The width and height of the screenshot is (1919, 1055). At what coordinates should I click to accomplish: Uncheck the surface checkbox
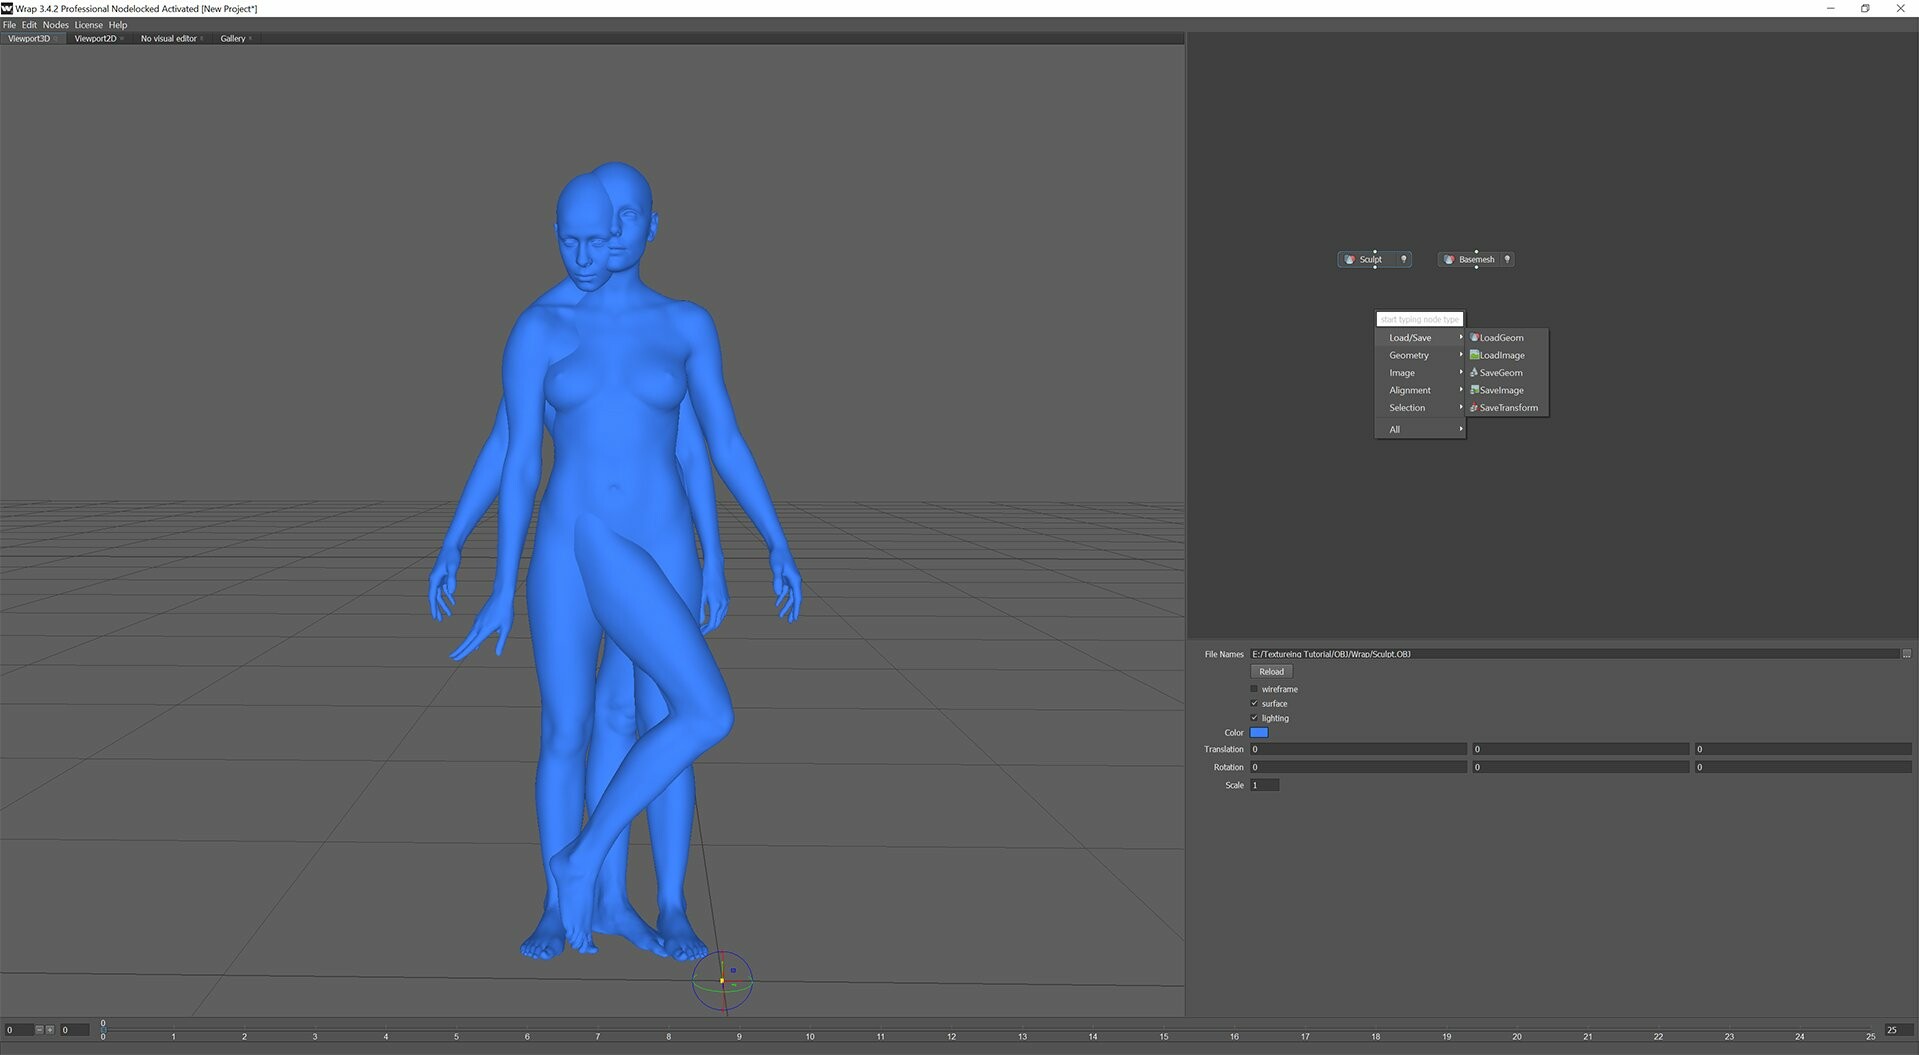click(x=1254, y=704)
